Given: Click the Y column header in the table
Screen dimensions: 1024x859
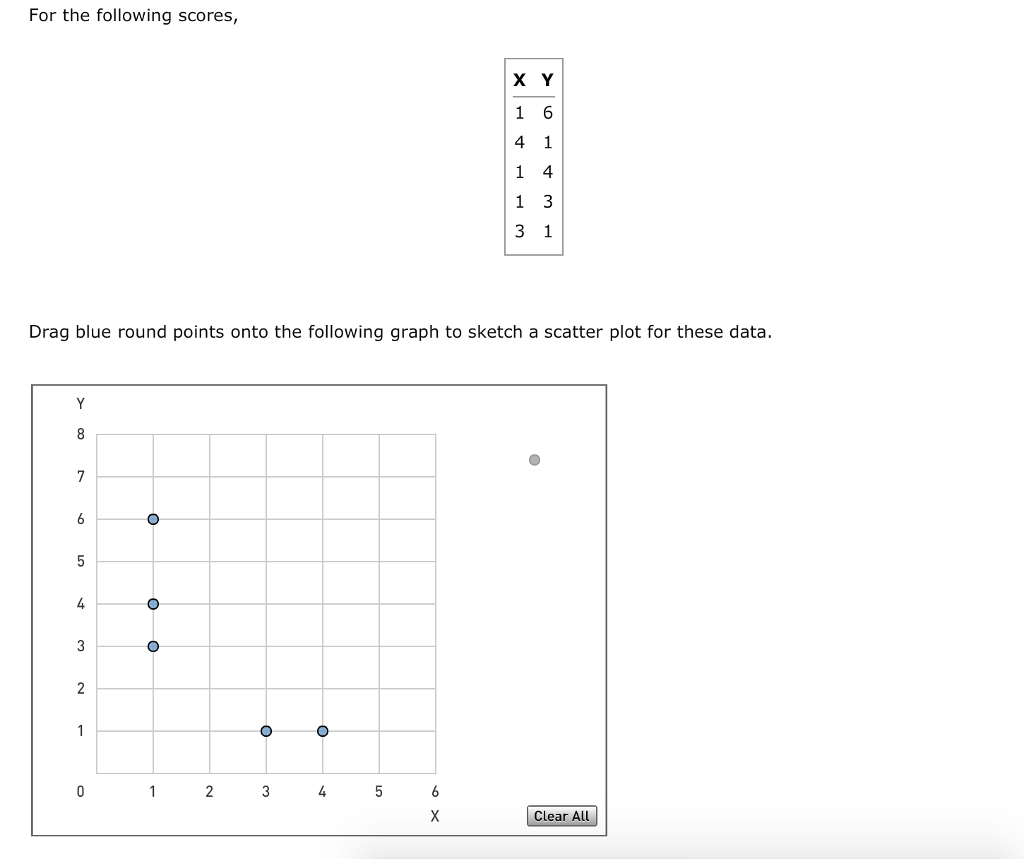Looking at the screenshot, I should click(546, 79).
